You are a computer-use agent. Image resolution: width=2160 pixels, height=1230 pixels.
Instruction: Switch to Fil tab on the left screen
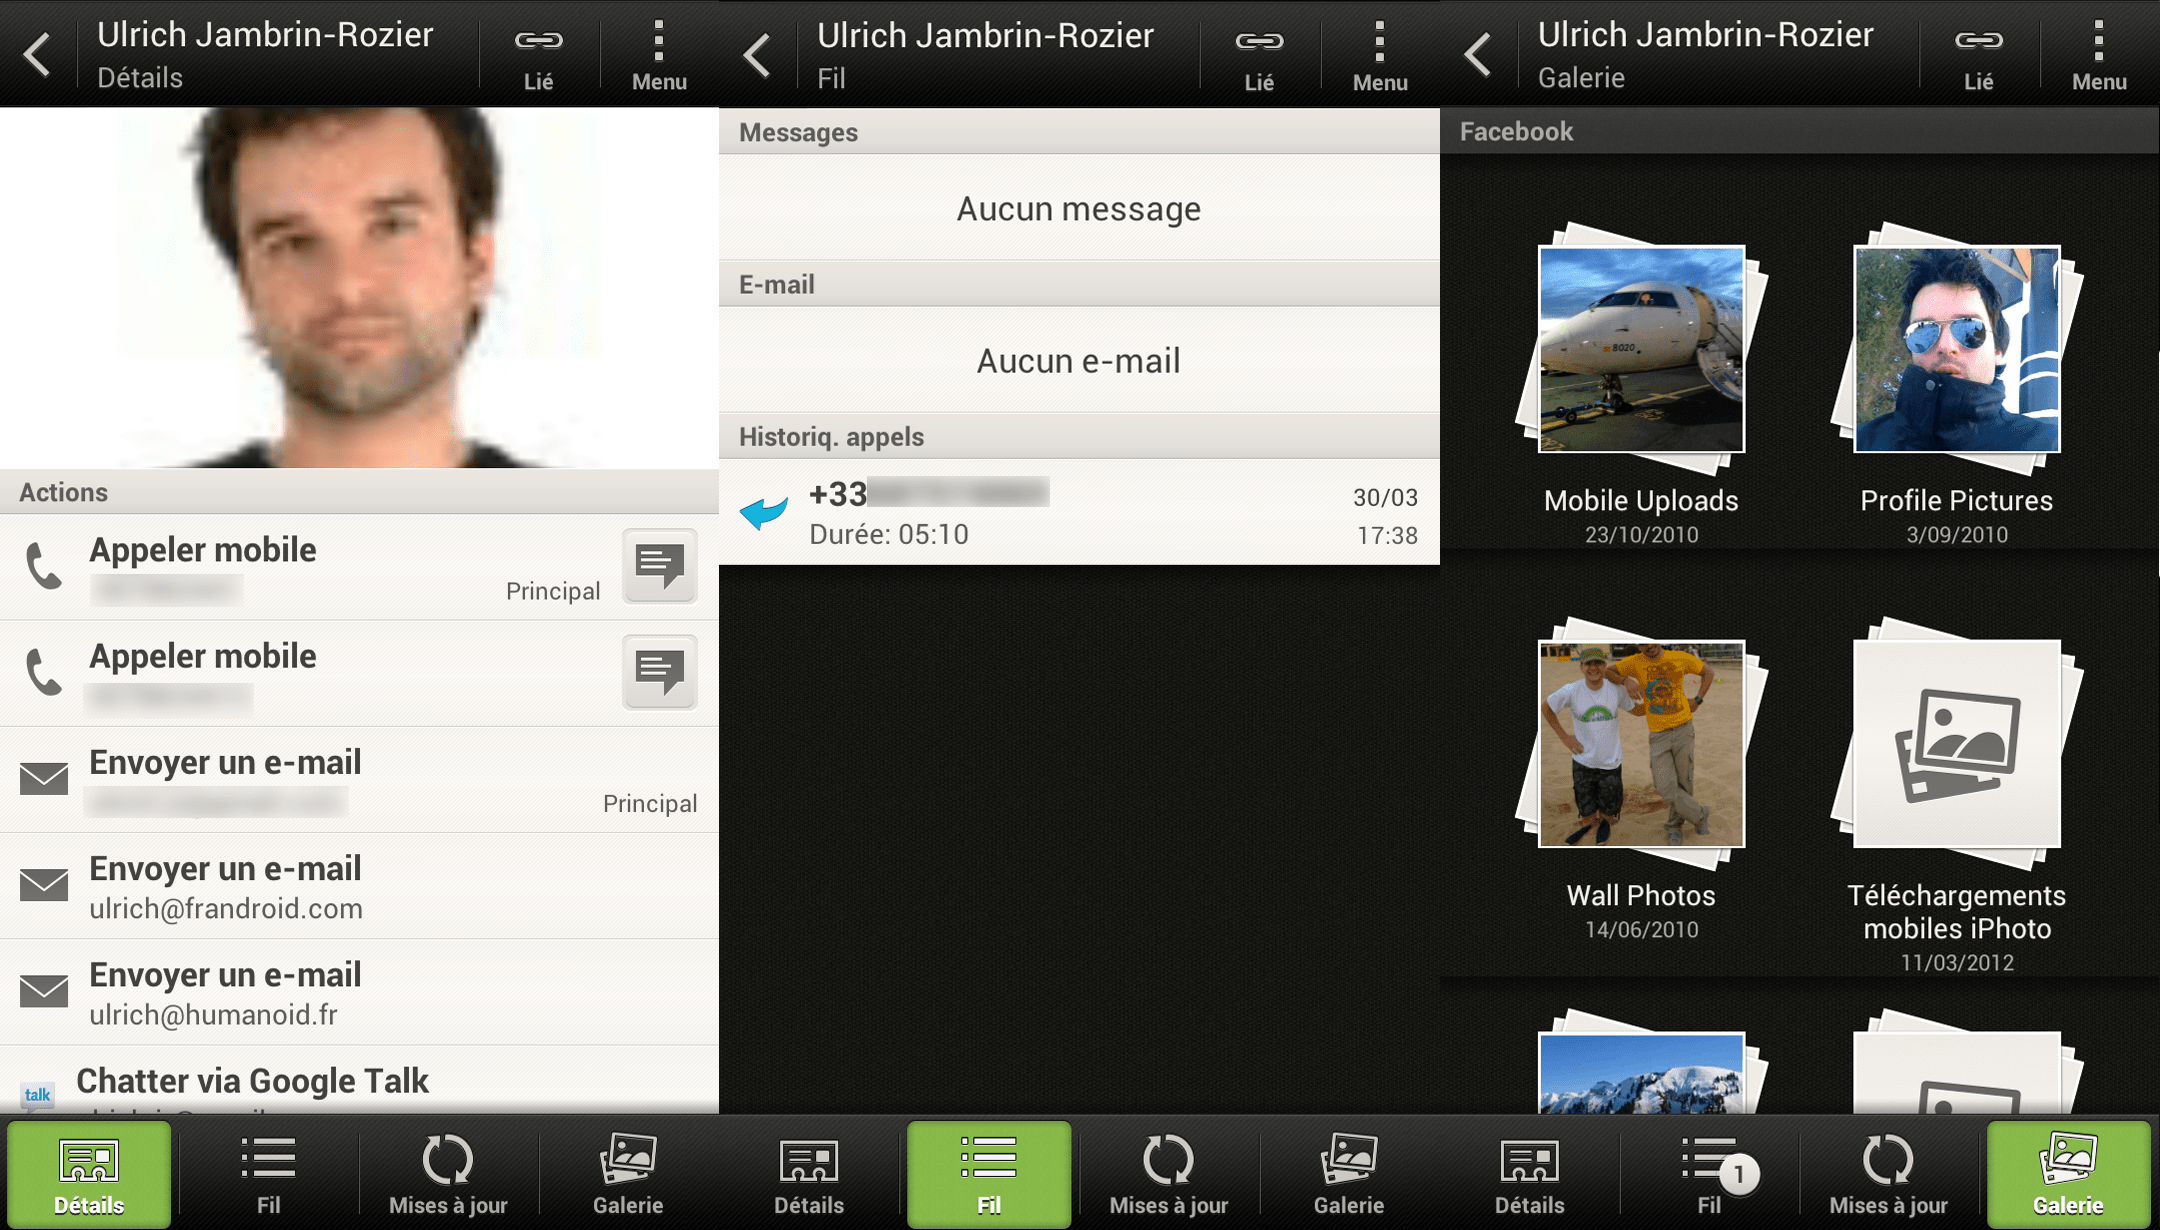[x=269, y=1174]
